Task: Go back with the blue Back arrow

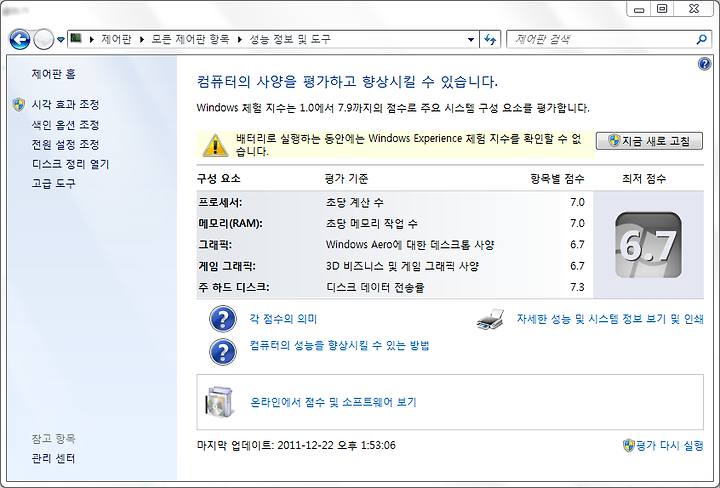Action: 20,39
